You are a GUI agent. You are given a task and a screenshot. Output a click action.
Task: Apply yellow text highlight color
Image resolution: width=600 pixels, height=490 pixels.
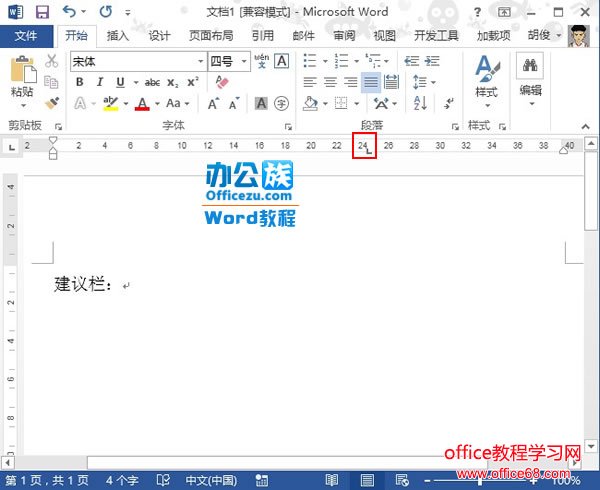[111, 103]
